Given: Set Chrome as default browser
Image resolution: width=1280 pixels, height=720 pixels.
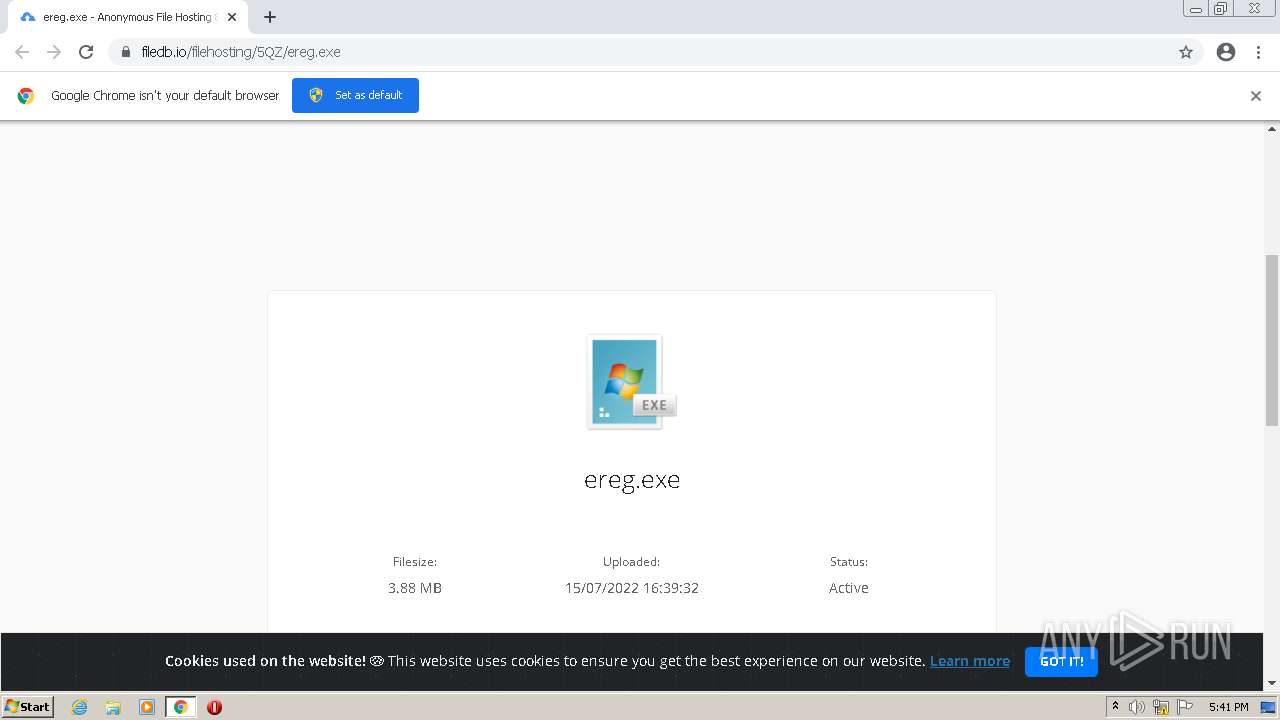Looking at the screenshot, I should tap(355, 95).
